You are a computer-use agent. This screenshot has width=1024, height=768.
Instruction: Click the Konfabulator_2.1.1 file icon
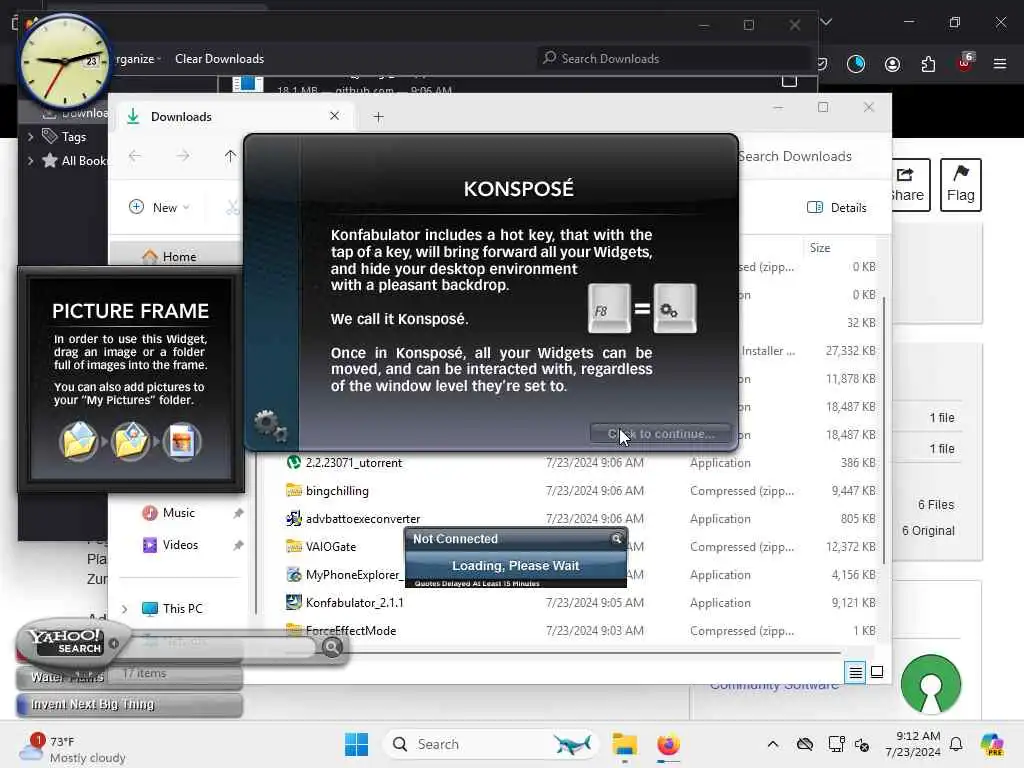coord(294,602)
